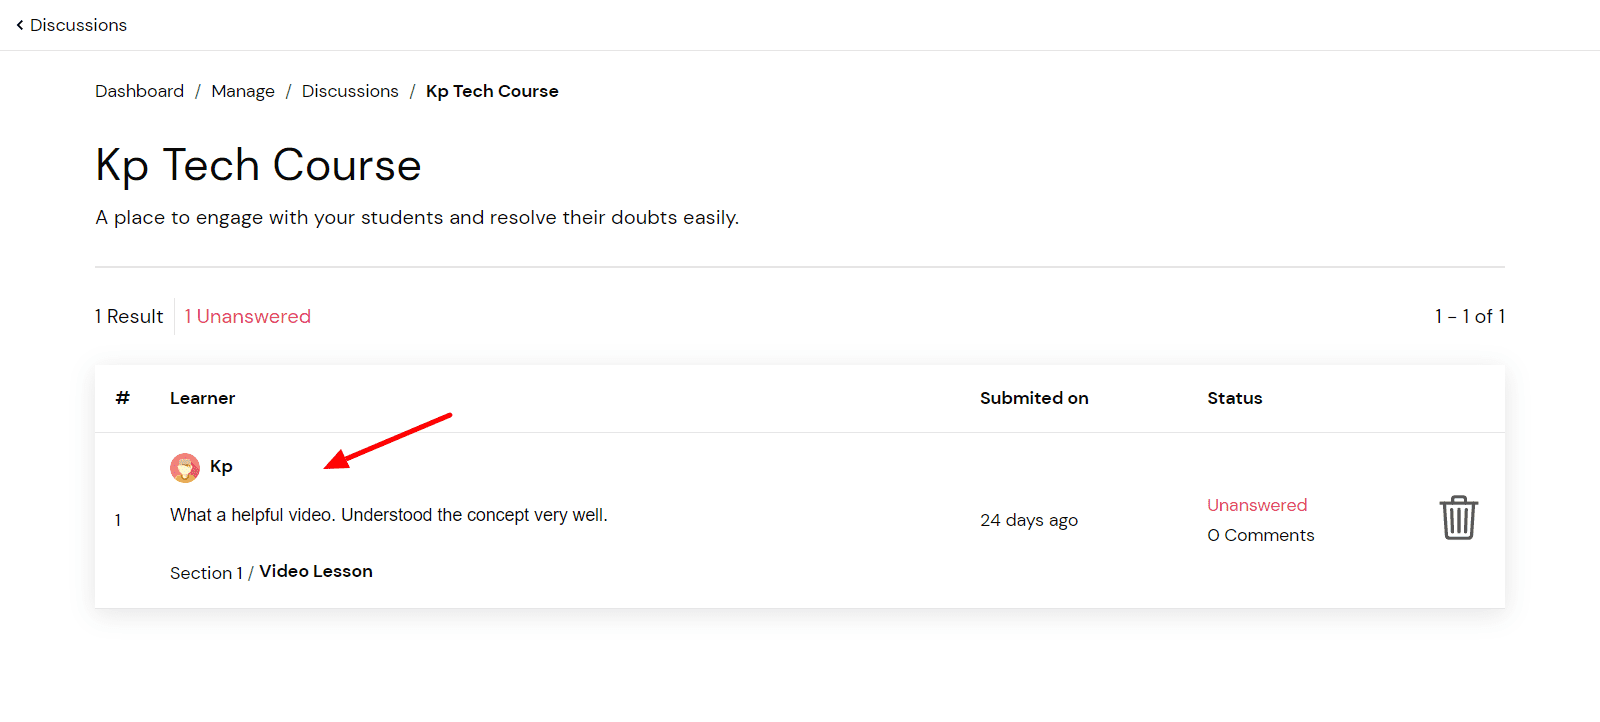Click learner name Kp
The image size is (1600, 722).
(x=221, y=466)
